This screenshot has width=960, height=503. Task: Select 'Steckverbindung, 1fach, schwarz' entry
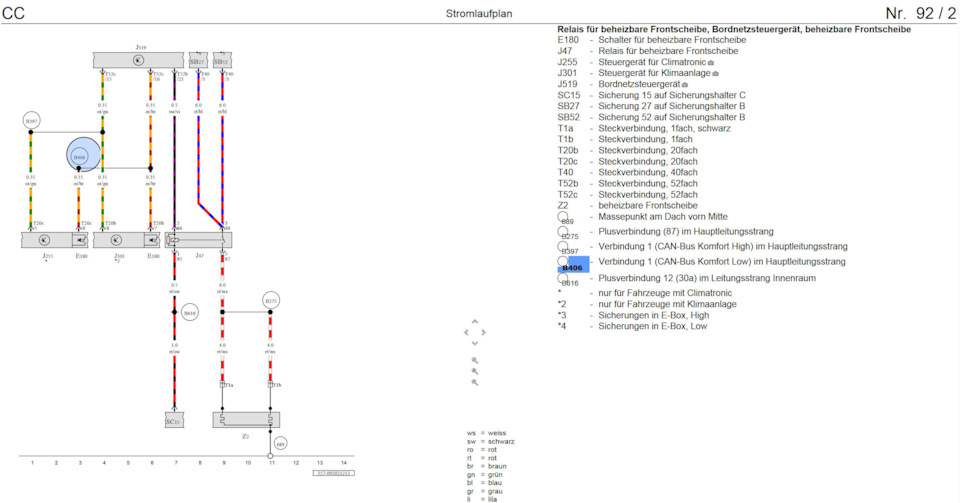point(664,128)
